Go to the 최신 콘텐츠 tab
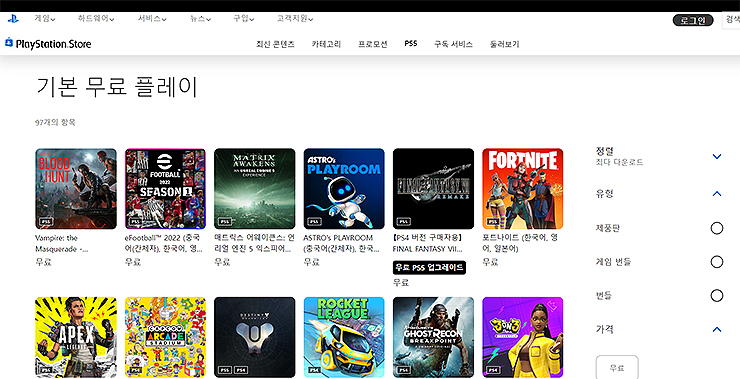The image size is (740, 379). click(275, 44)
